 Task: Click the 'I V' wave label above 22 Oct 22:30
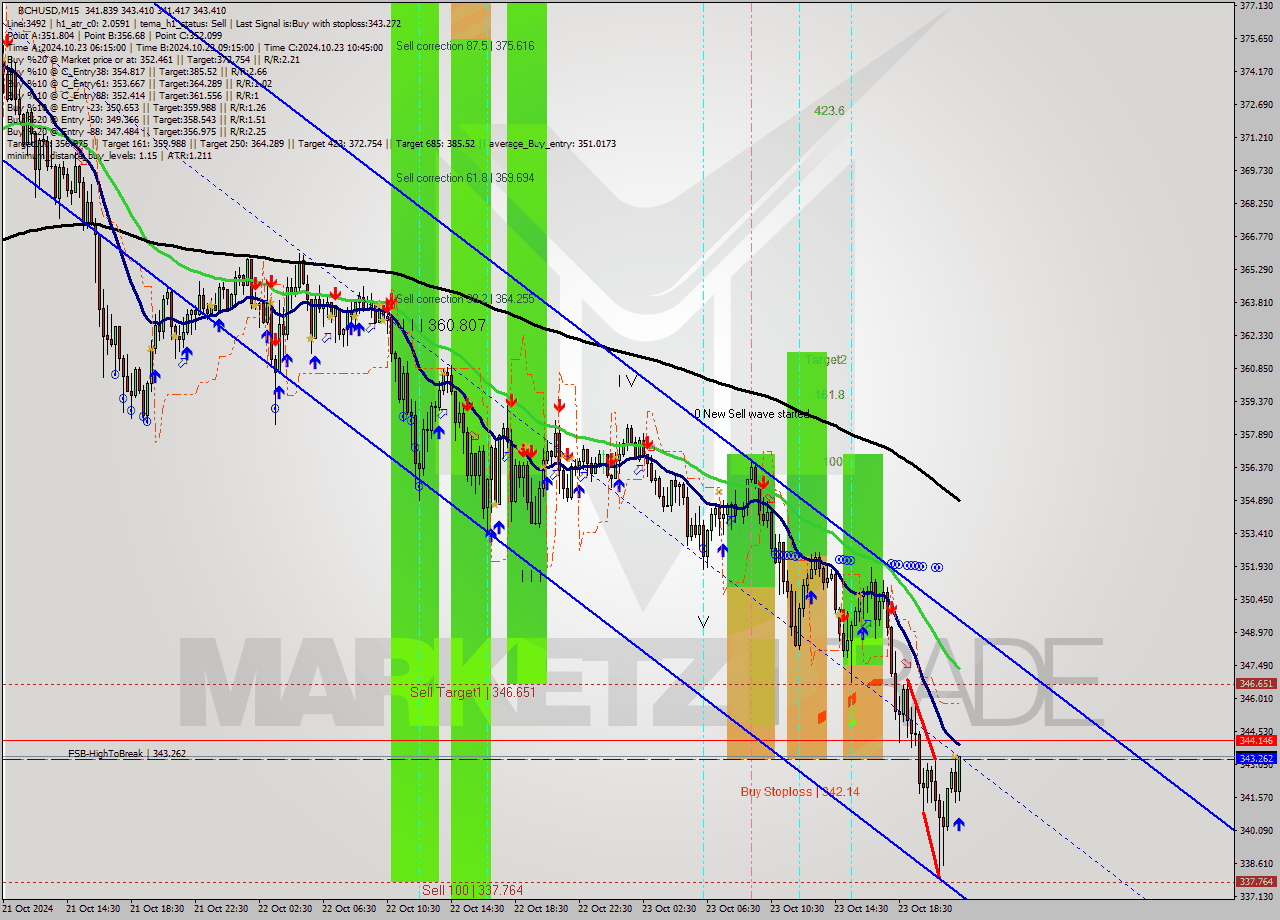click(x=627, y=381)
